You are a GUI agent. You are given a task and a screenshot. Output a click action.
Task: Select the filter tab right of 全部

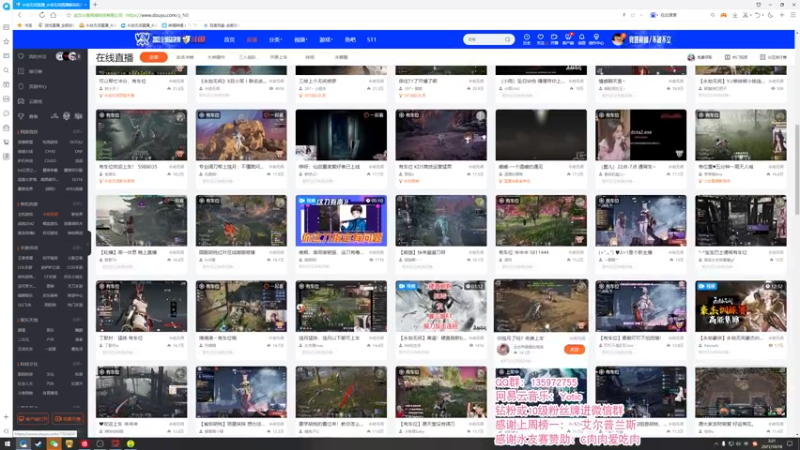pyautogui.click(x=185, y=57)
